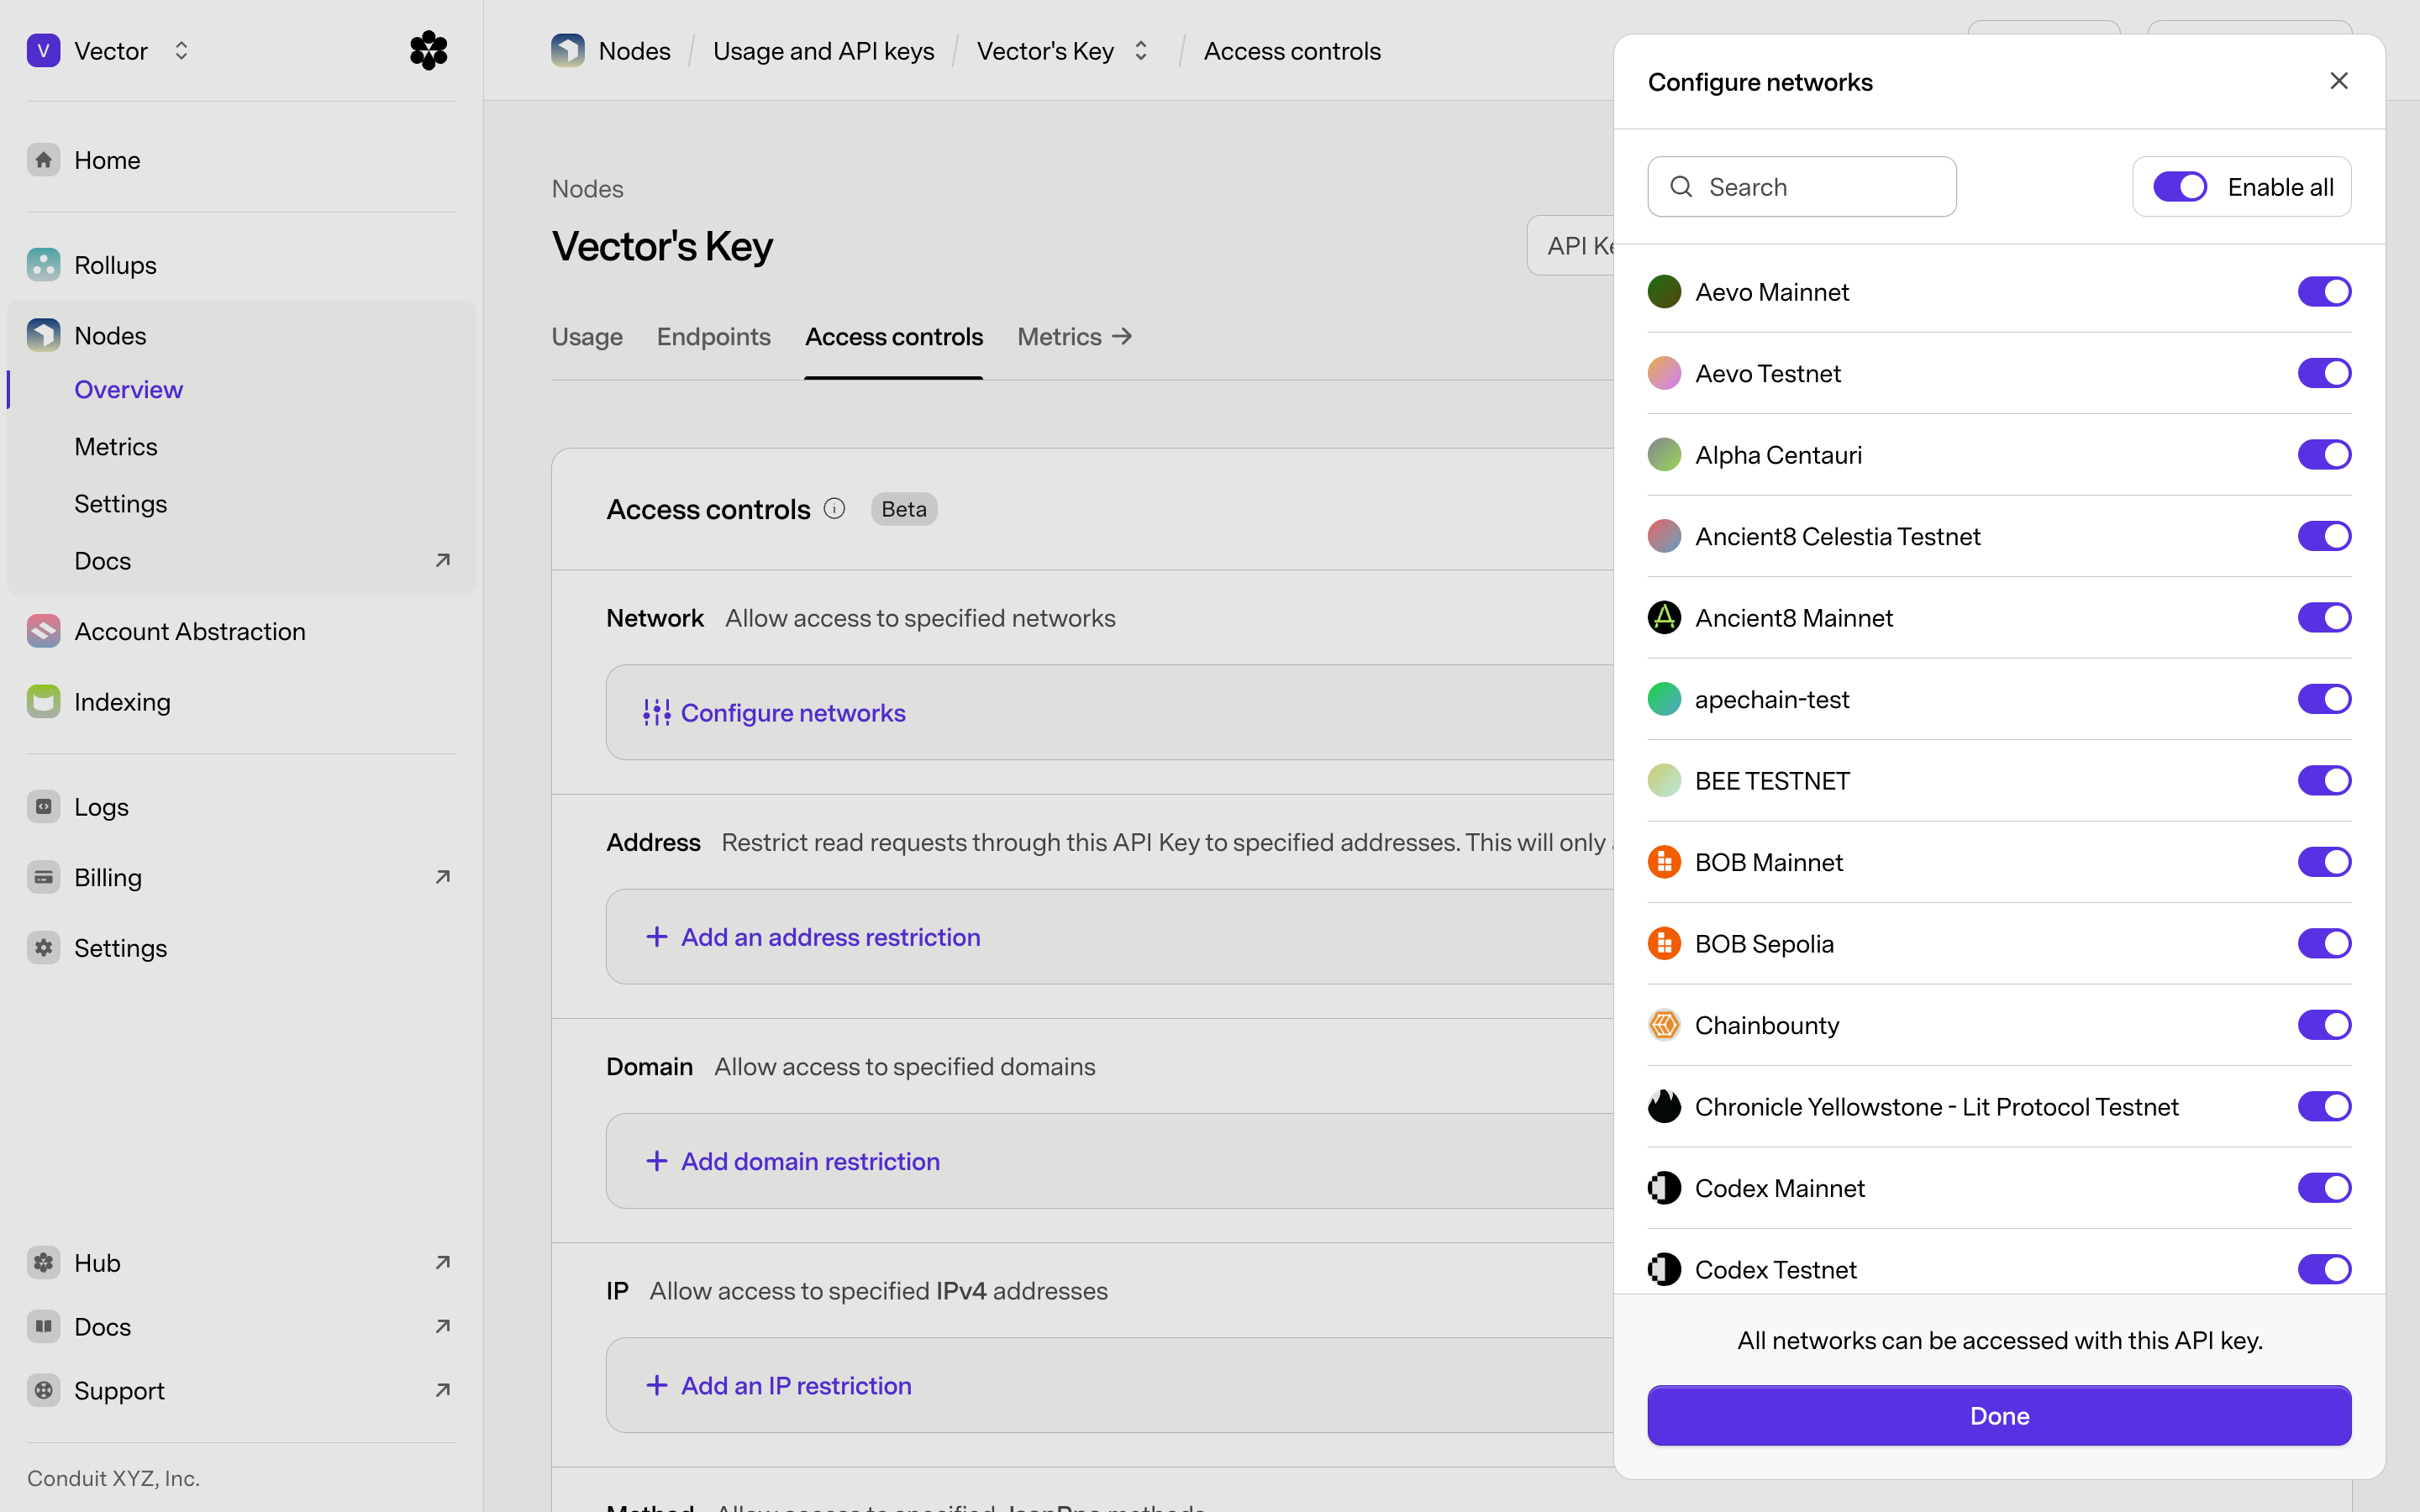Open Account Abstraction from the sidebar
This screenshot has height=1512, width=2420.
click(191, 631)
